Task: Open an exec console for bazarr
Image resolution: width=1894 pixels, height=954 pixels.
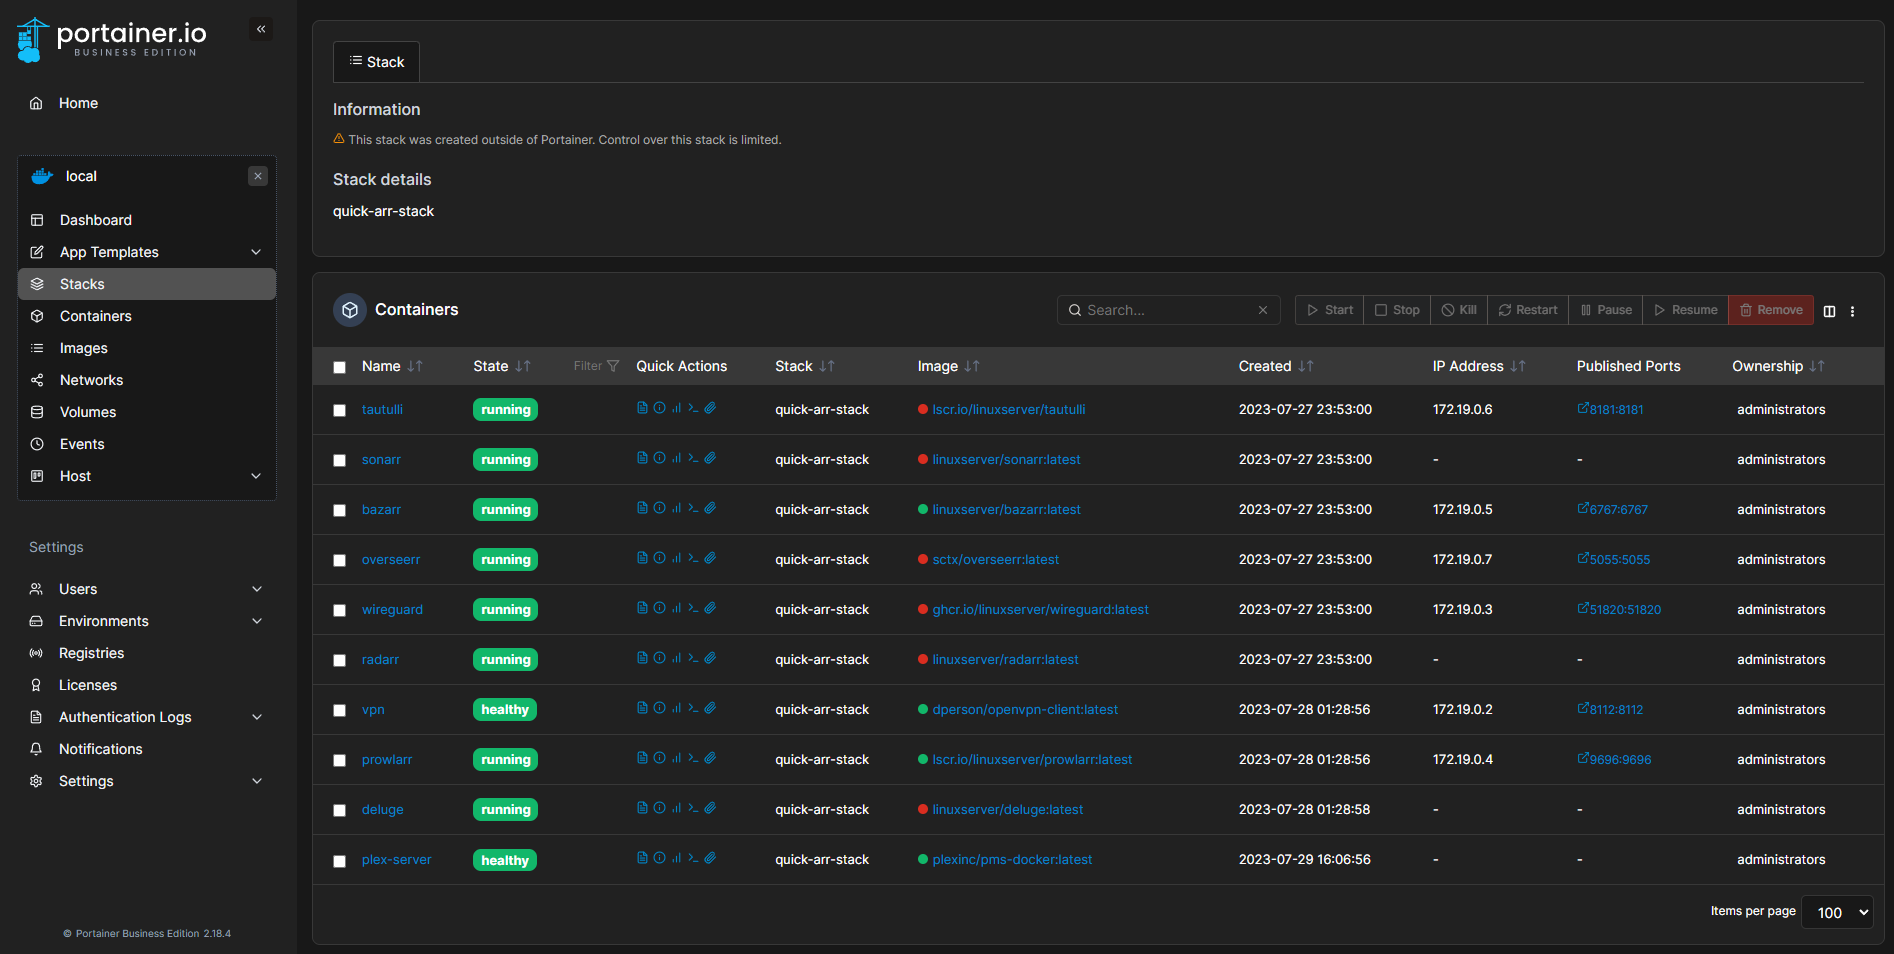Action: point(693,508)
